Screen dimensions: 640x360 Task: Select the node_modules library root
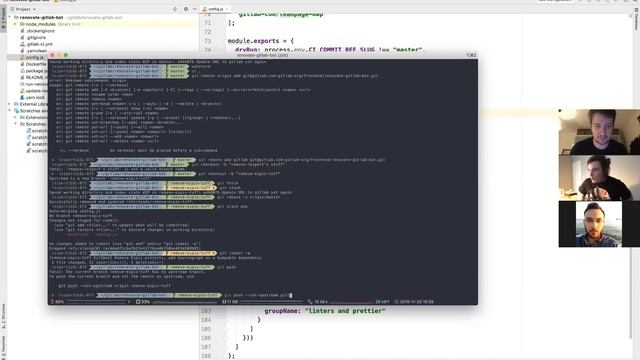click(41, 24)
